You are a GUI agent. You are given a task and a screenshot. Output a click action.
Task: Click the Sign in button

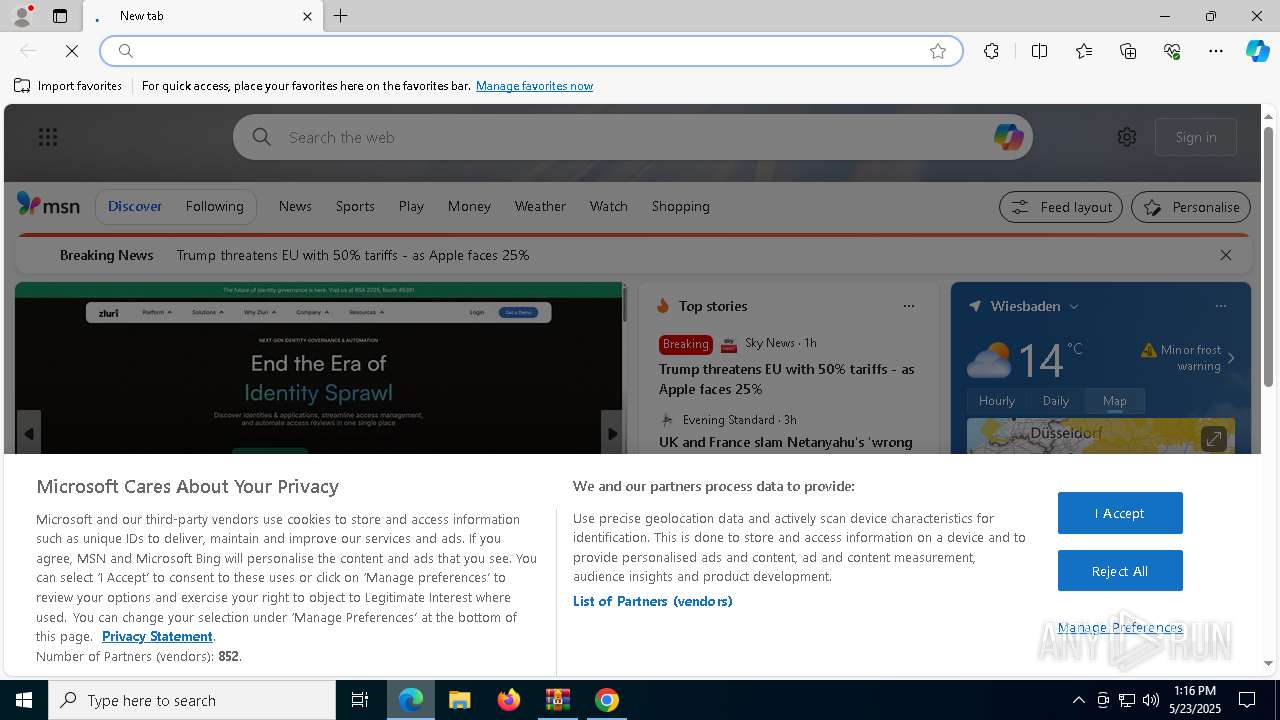click(x=1196, y=137)
